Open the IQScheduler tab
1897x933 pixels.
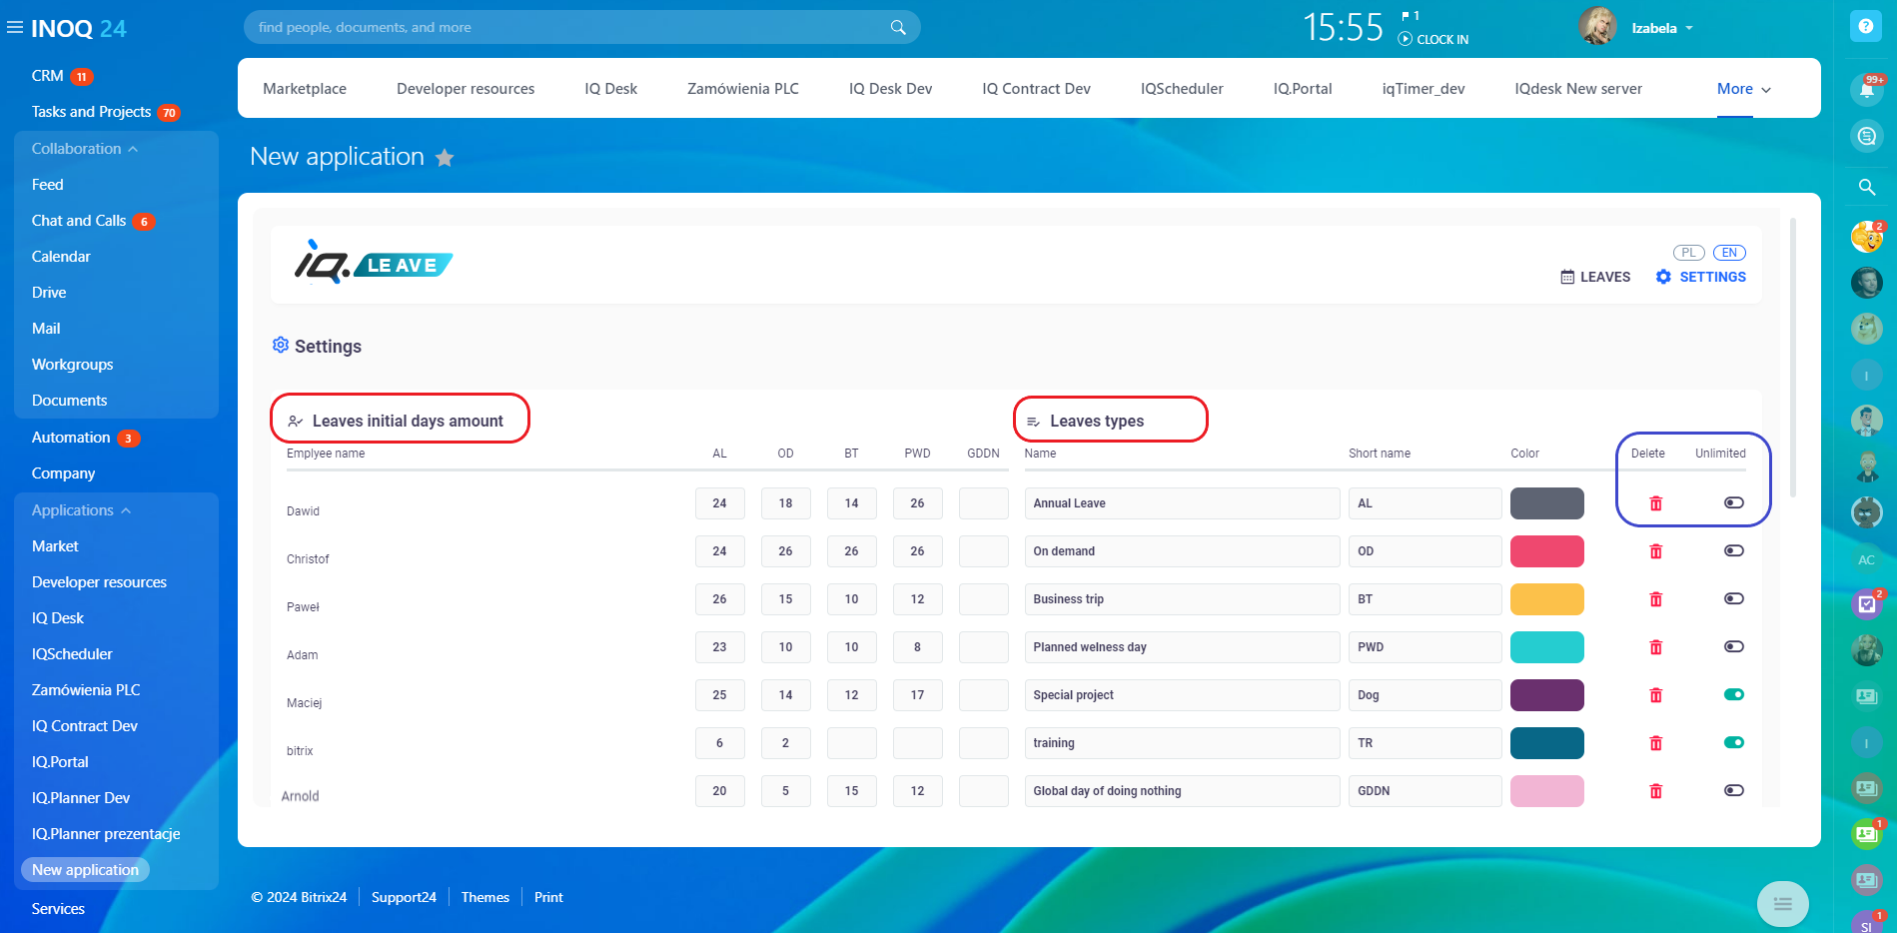[x=1182, y=89]
